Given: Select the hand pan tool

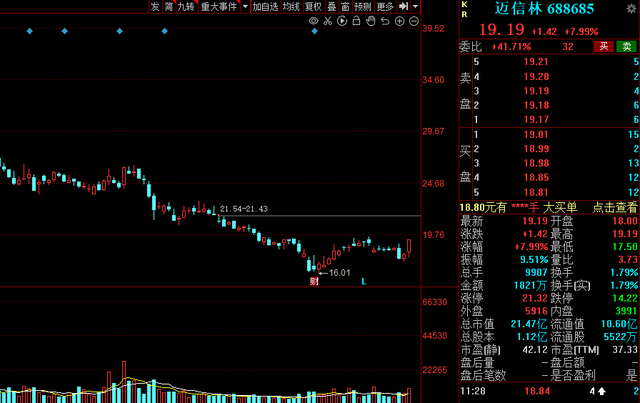Looking at the screenshot, I should tap(371, 21).
